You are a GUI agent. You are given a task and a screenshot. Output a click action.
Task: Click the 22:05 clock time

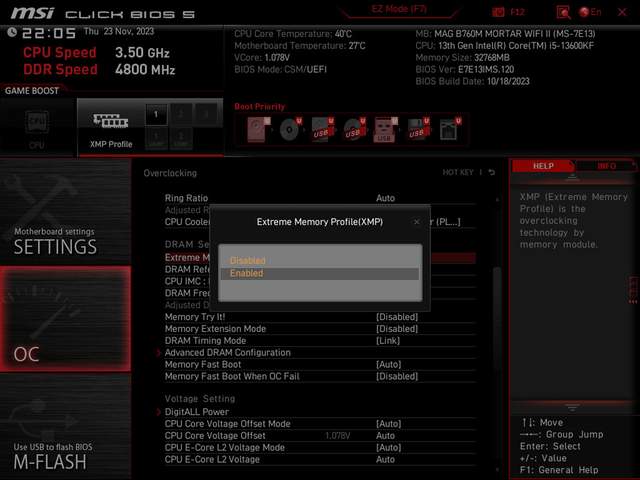(49, 33)
